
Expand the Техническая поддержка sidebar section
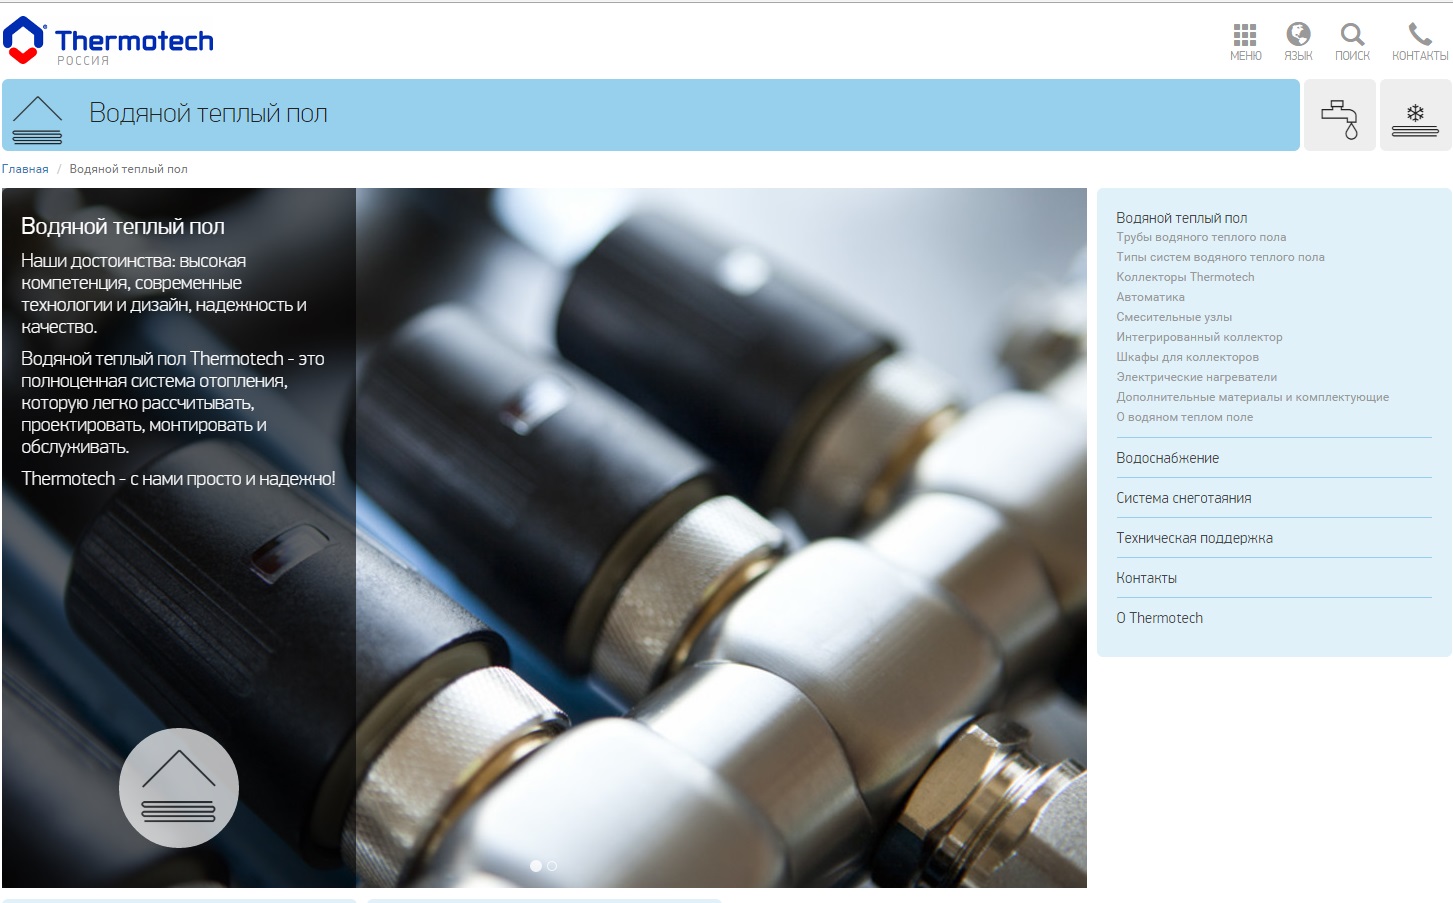(x=1194, y=538)
